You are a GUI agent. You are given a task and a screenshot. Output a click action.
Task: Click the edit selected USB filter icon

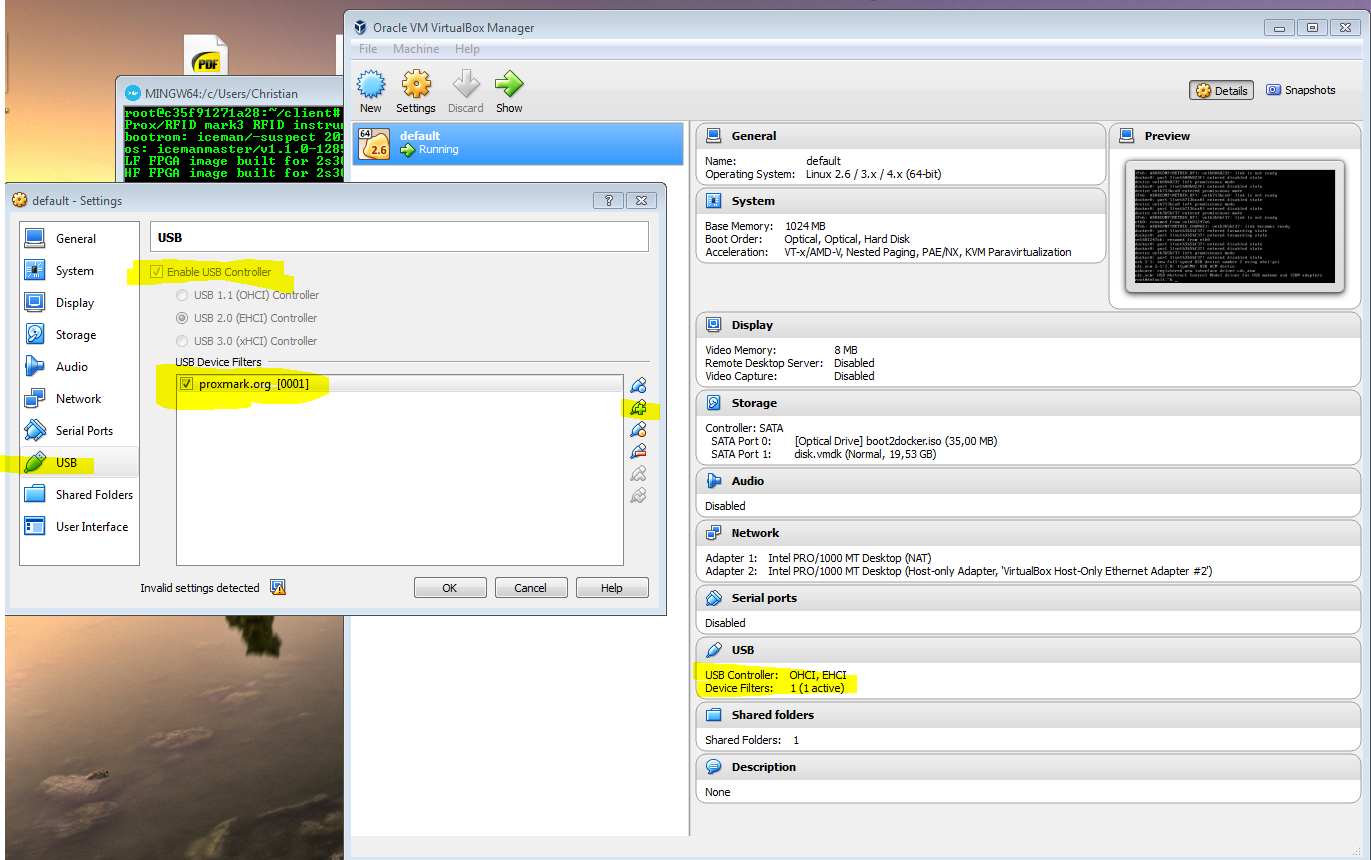tap(638, 430)
